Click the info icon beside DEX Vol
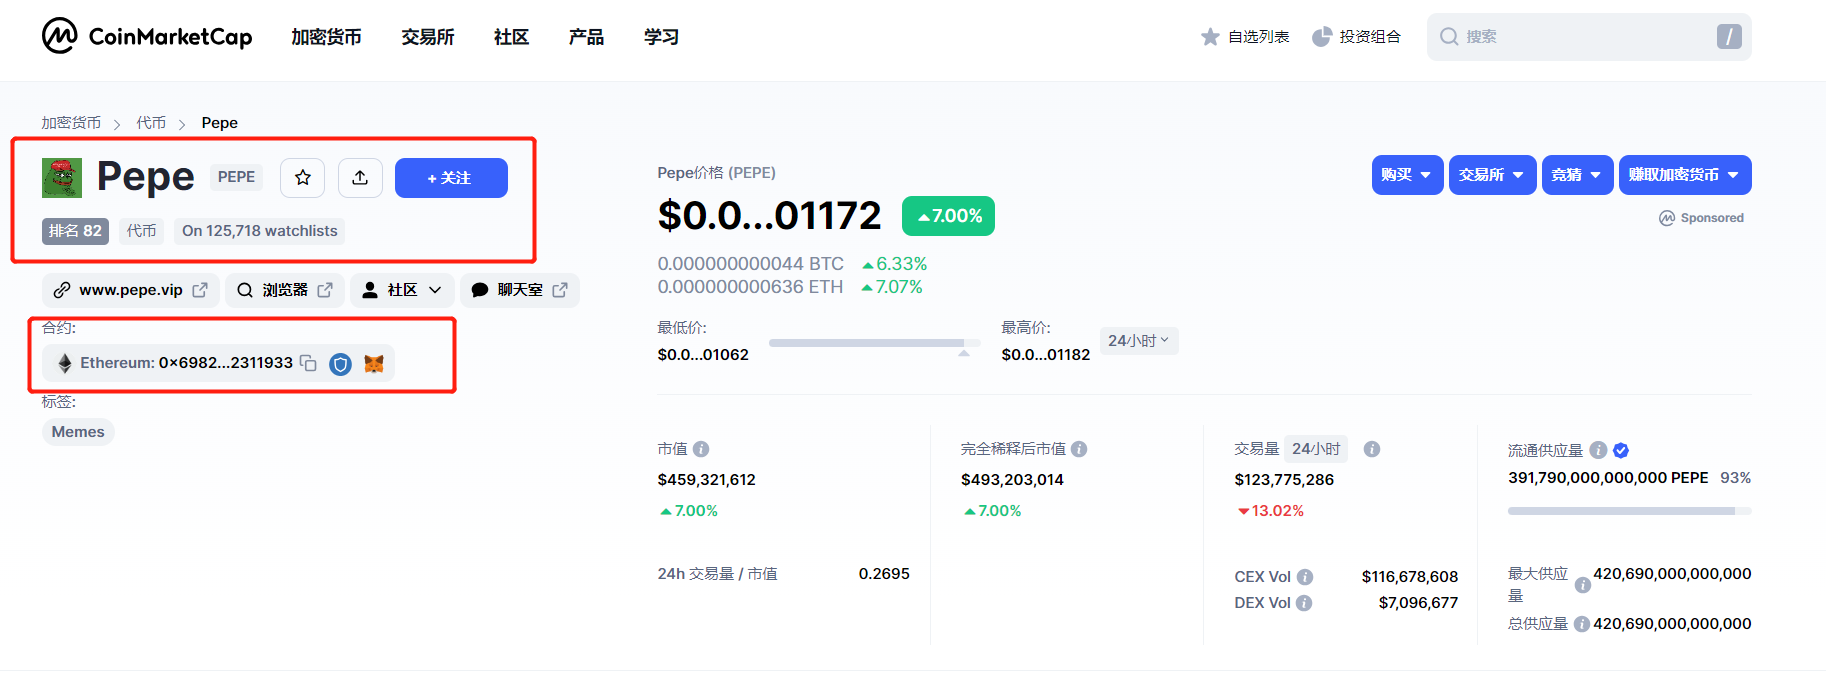The height and width of the screenshot is (688, 1826). pyautogui.click(x=1304, y=603)
